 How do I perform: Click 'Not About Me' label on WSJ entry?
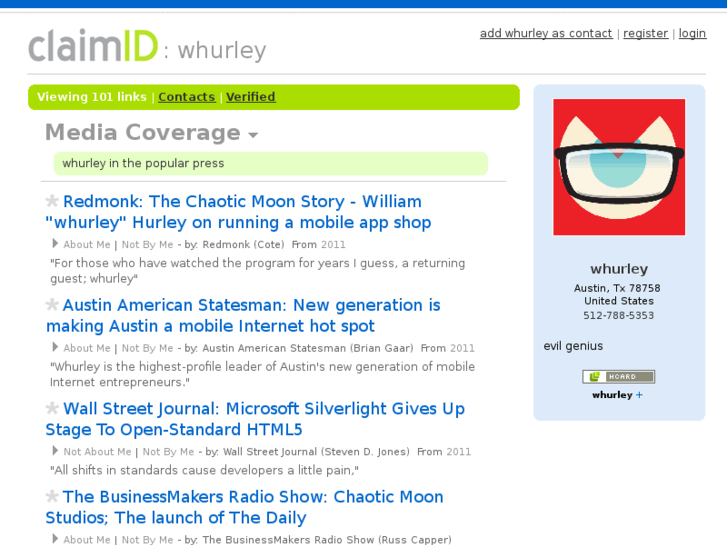click(97, 452)
